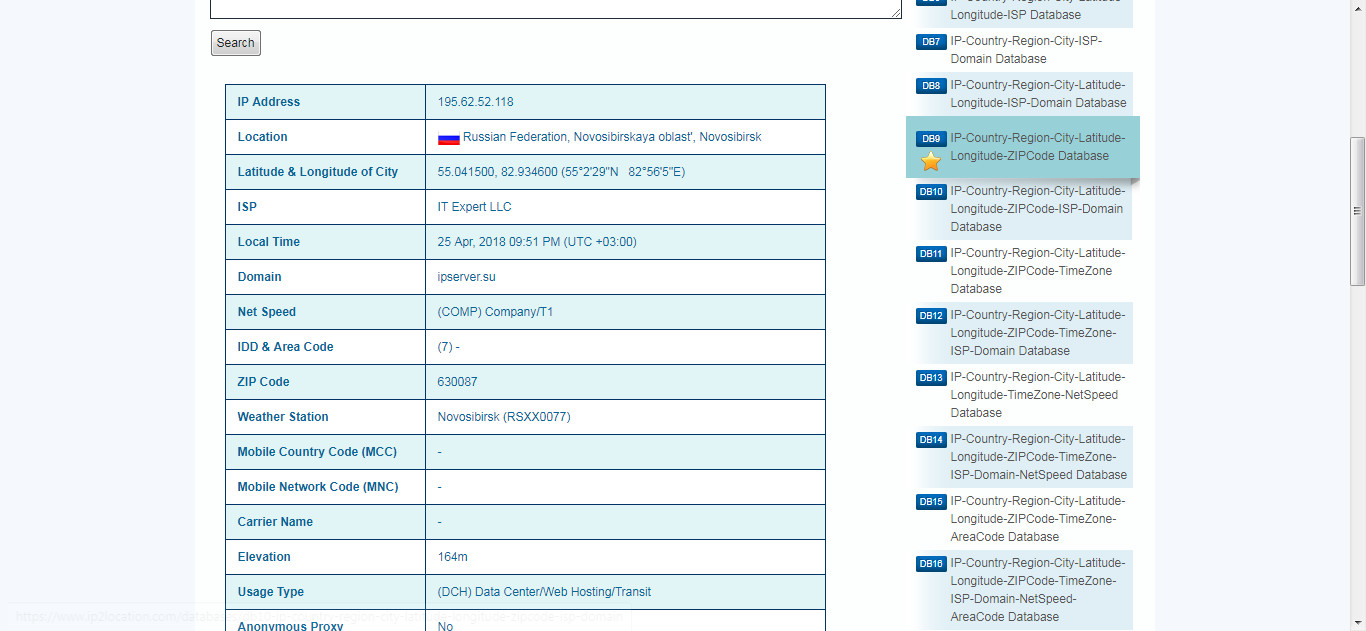This screenshot has width=1366, height=631.
Task: Click the IP address 195.62.52.118 value
Action: [475, 102]
